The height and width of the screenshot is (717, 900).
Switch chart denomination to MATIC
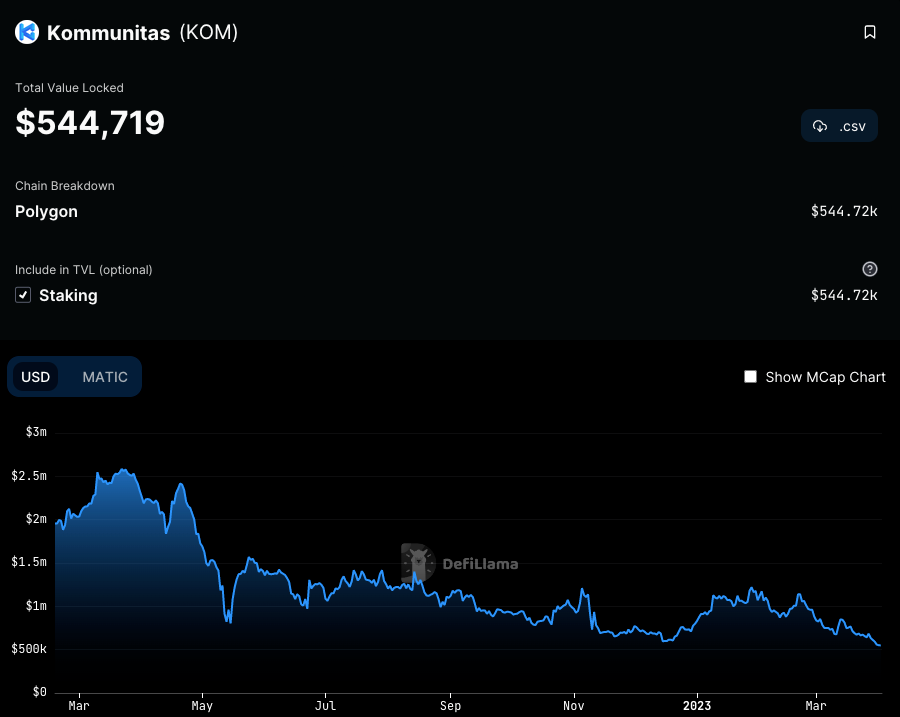[105, 377]
